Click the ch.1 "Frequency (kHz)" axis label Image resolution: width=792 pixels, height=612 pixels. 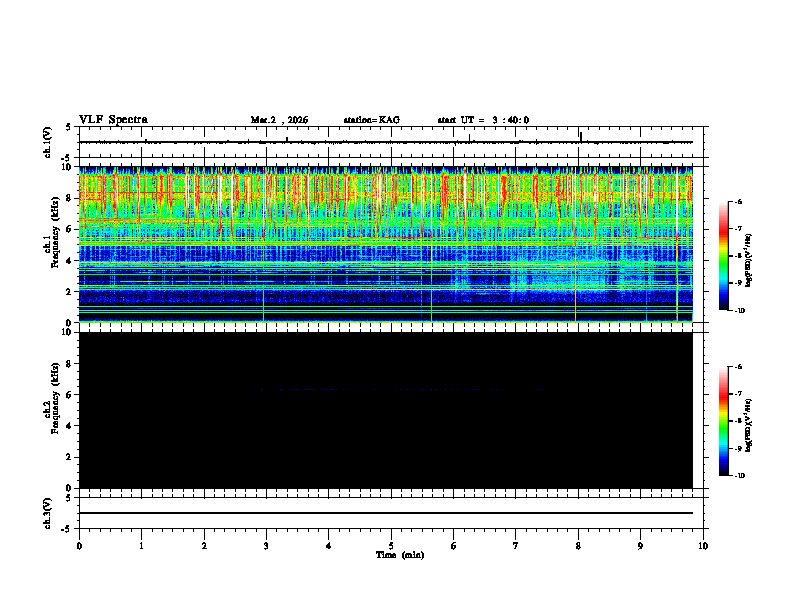55,231
